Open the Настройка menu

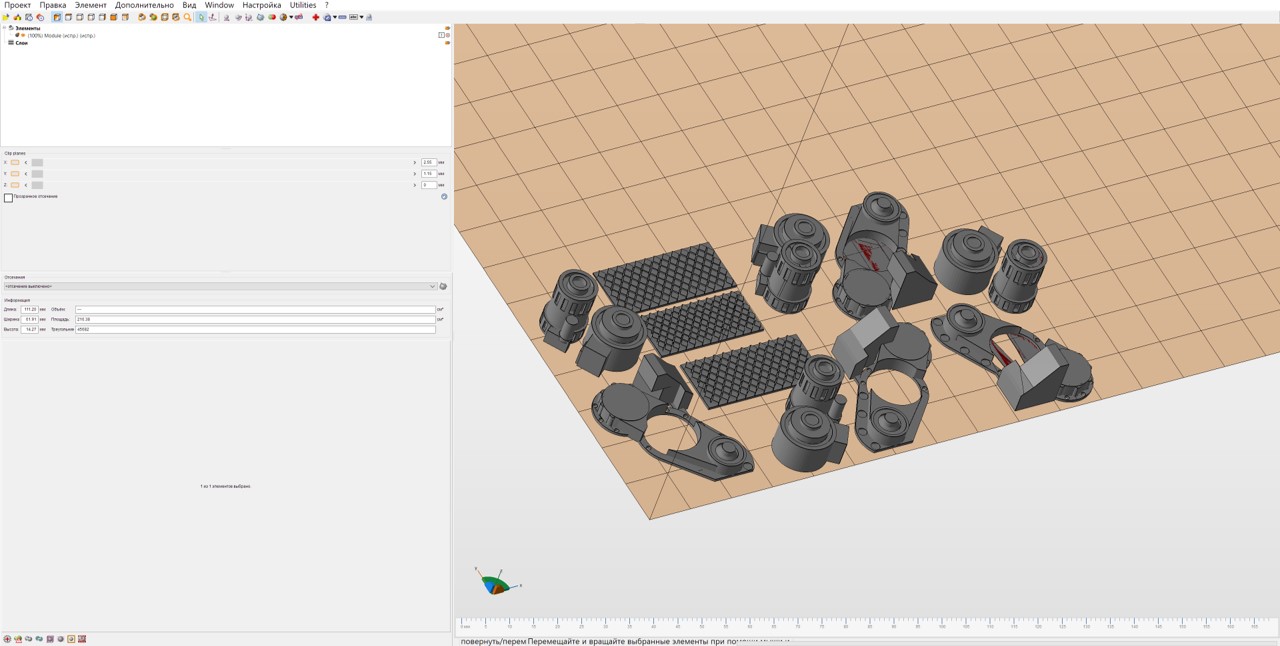[261, 5]
